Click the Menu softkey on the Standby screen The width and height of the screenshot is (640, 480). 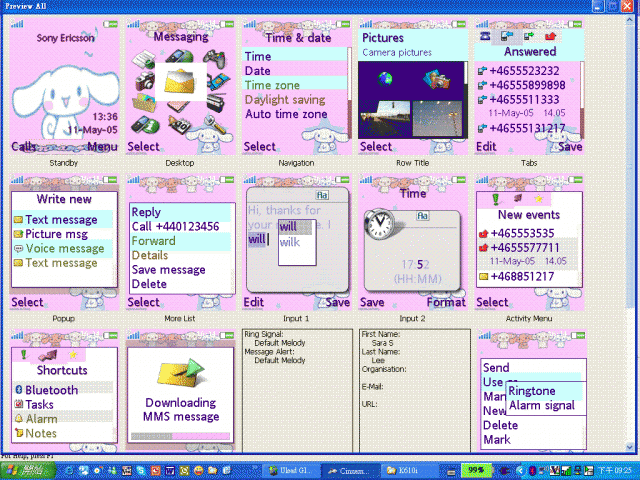102,147
